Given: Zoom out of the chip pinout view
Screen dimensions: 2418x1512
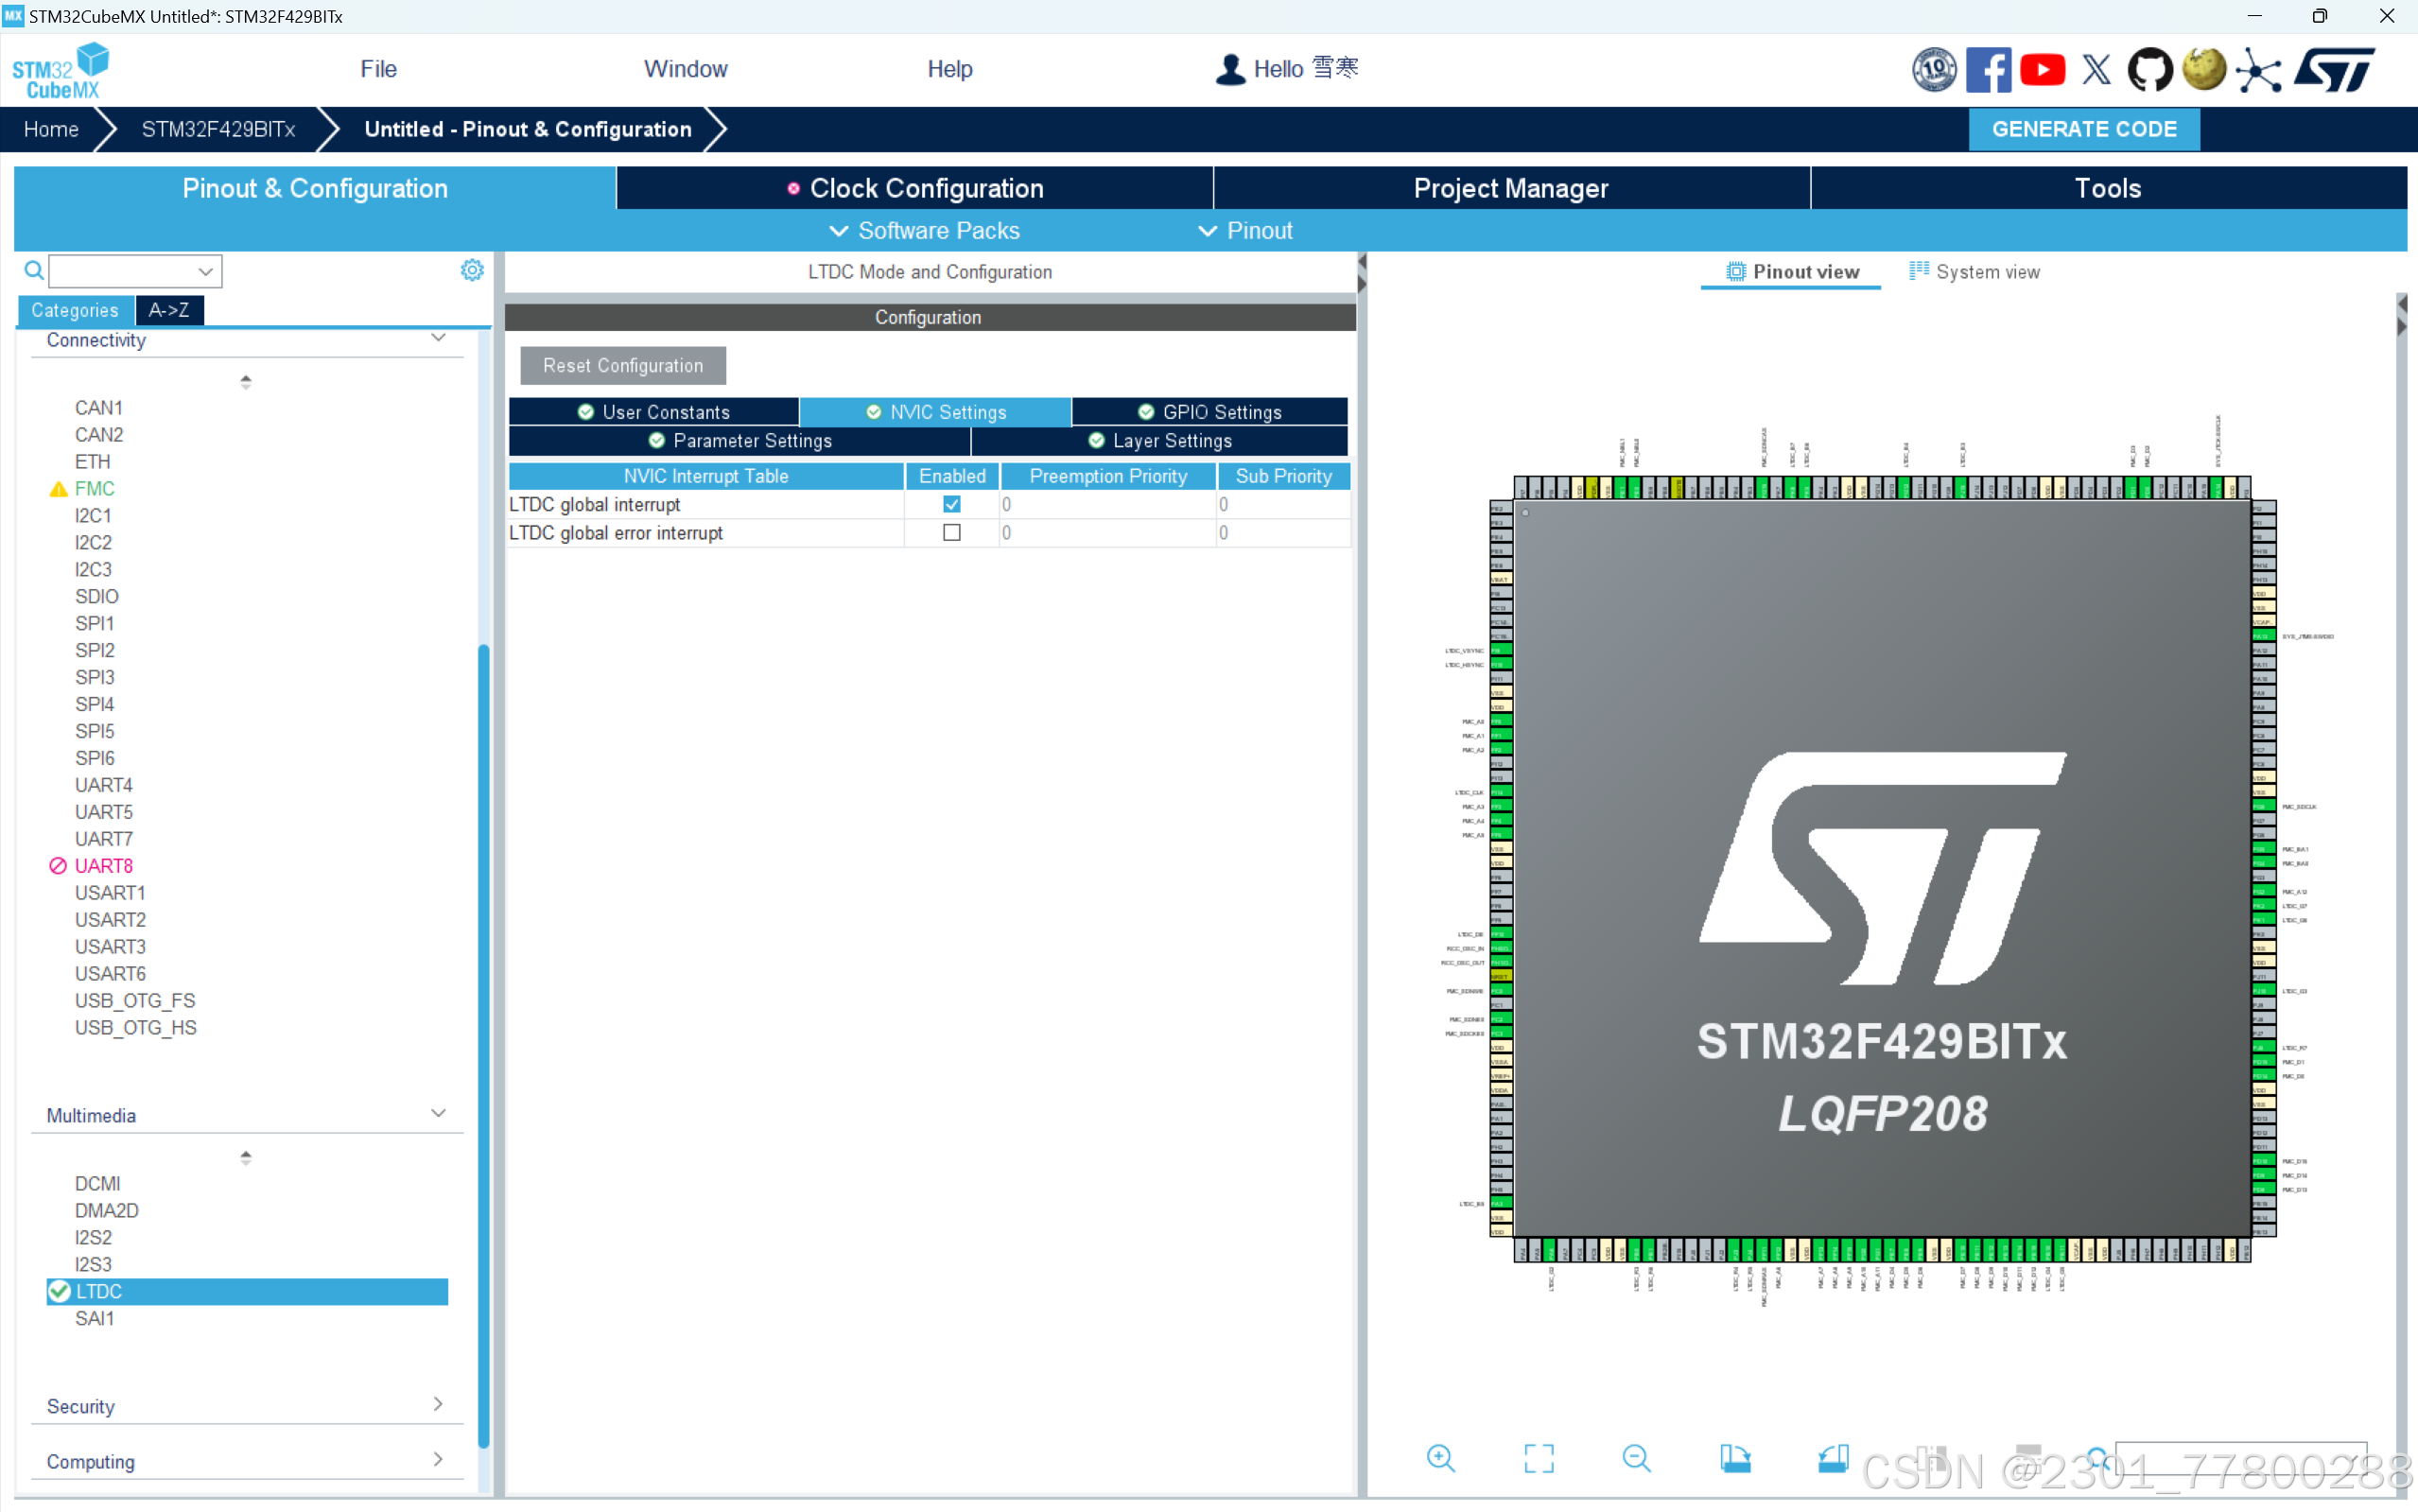Looking at the screenshot, I should pyautogui.click(x=1636, y=1458).
